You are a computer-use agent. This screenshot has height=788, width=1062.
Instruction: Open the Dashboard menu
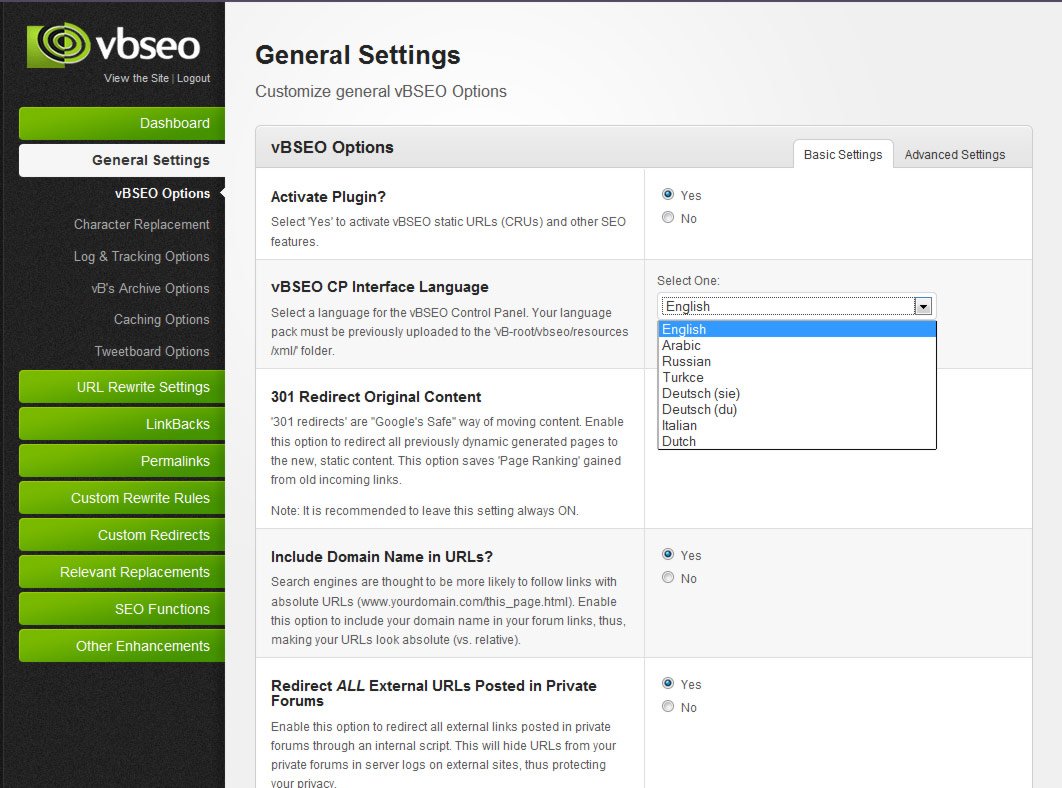(x=122, y=123)
